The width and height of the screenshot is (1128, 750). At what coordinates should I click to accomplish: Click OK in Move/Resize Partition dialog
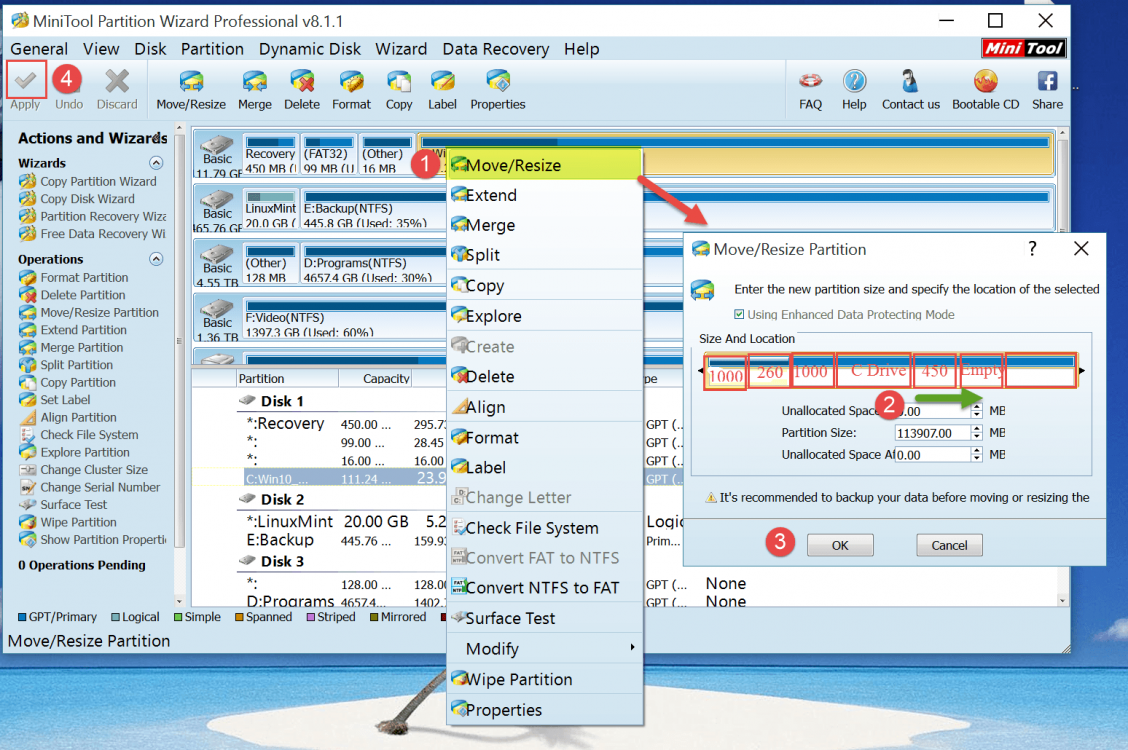click(x=840, y=545)
